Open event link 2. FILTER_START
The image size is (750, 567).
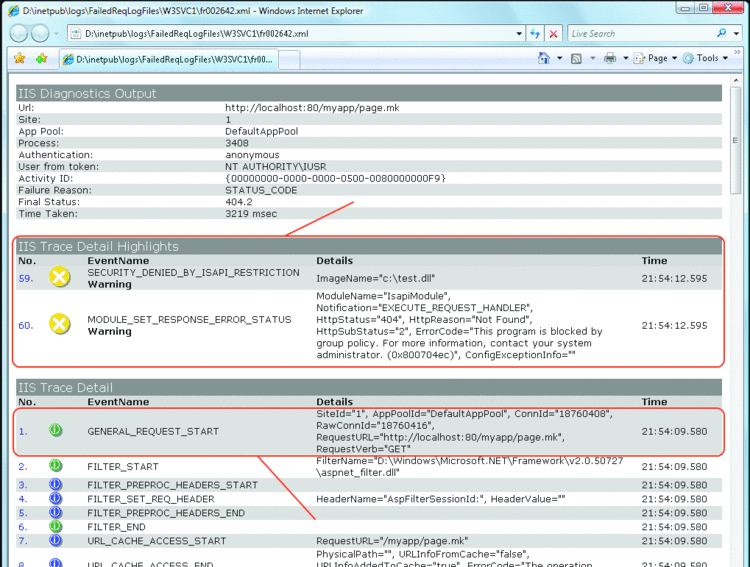point(23,467)
